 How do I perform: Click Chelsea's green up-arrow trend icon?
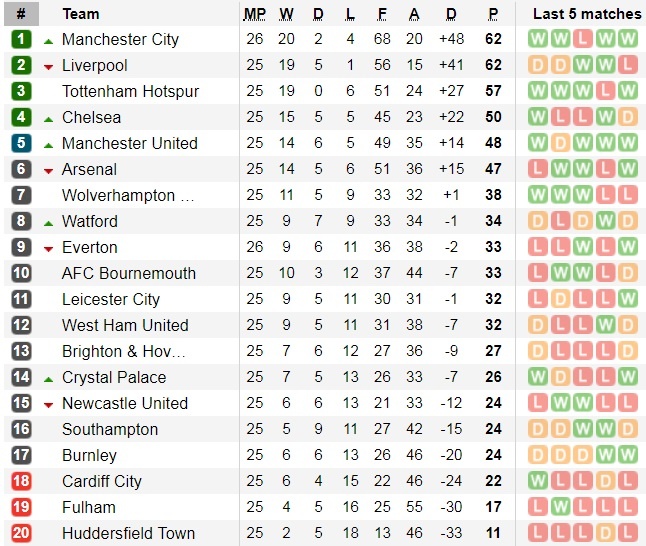coord(48,118)
